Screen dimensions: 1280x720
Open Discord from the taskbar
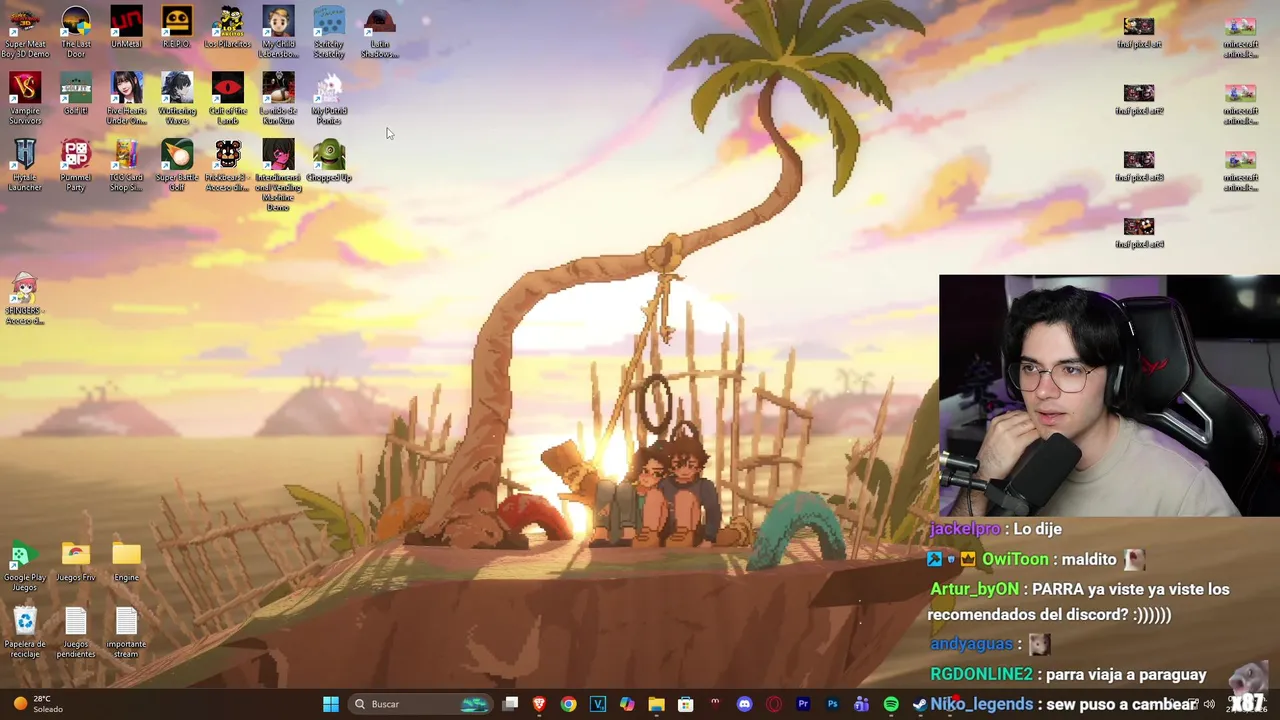744,704
